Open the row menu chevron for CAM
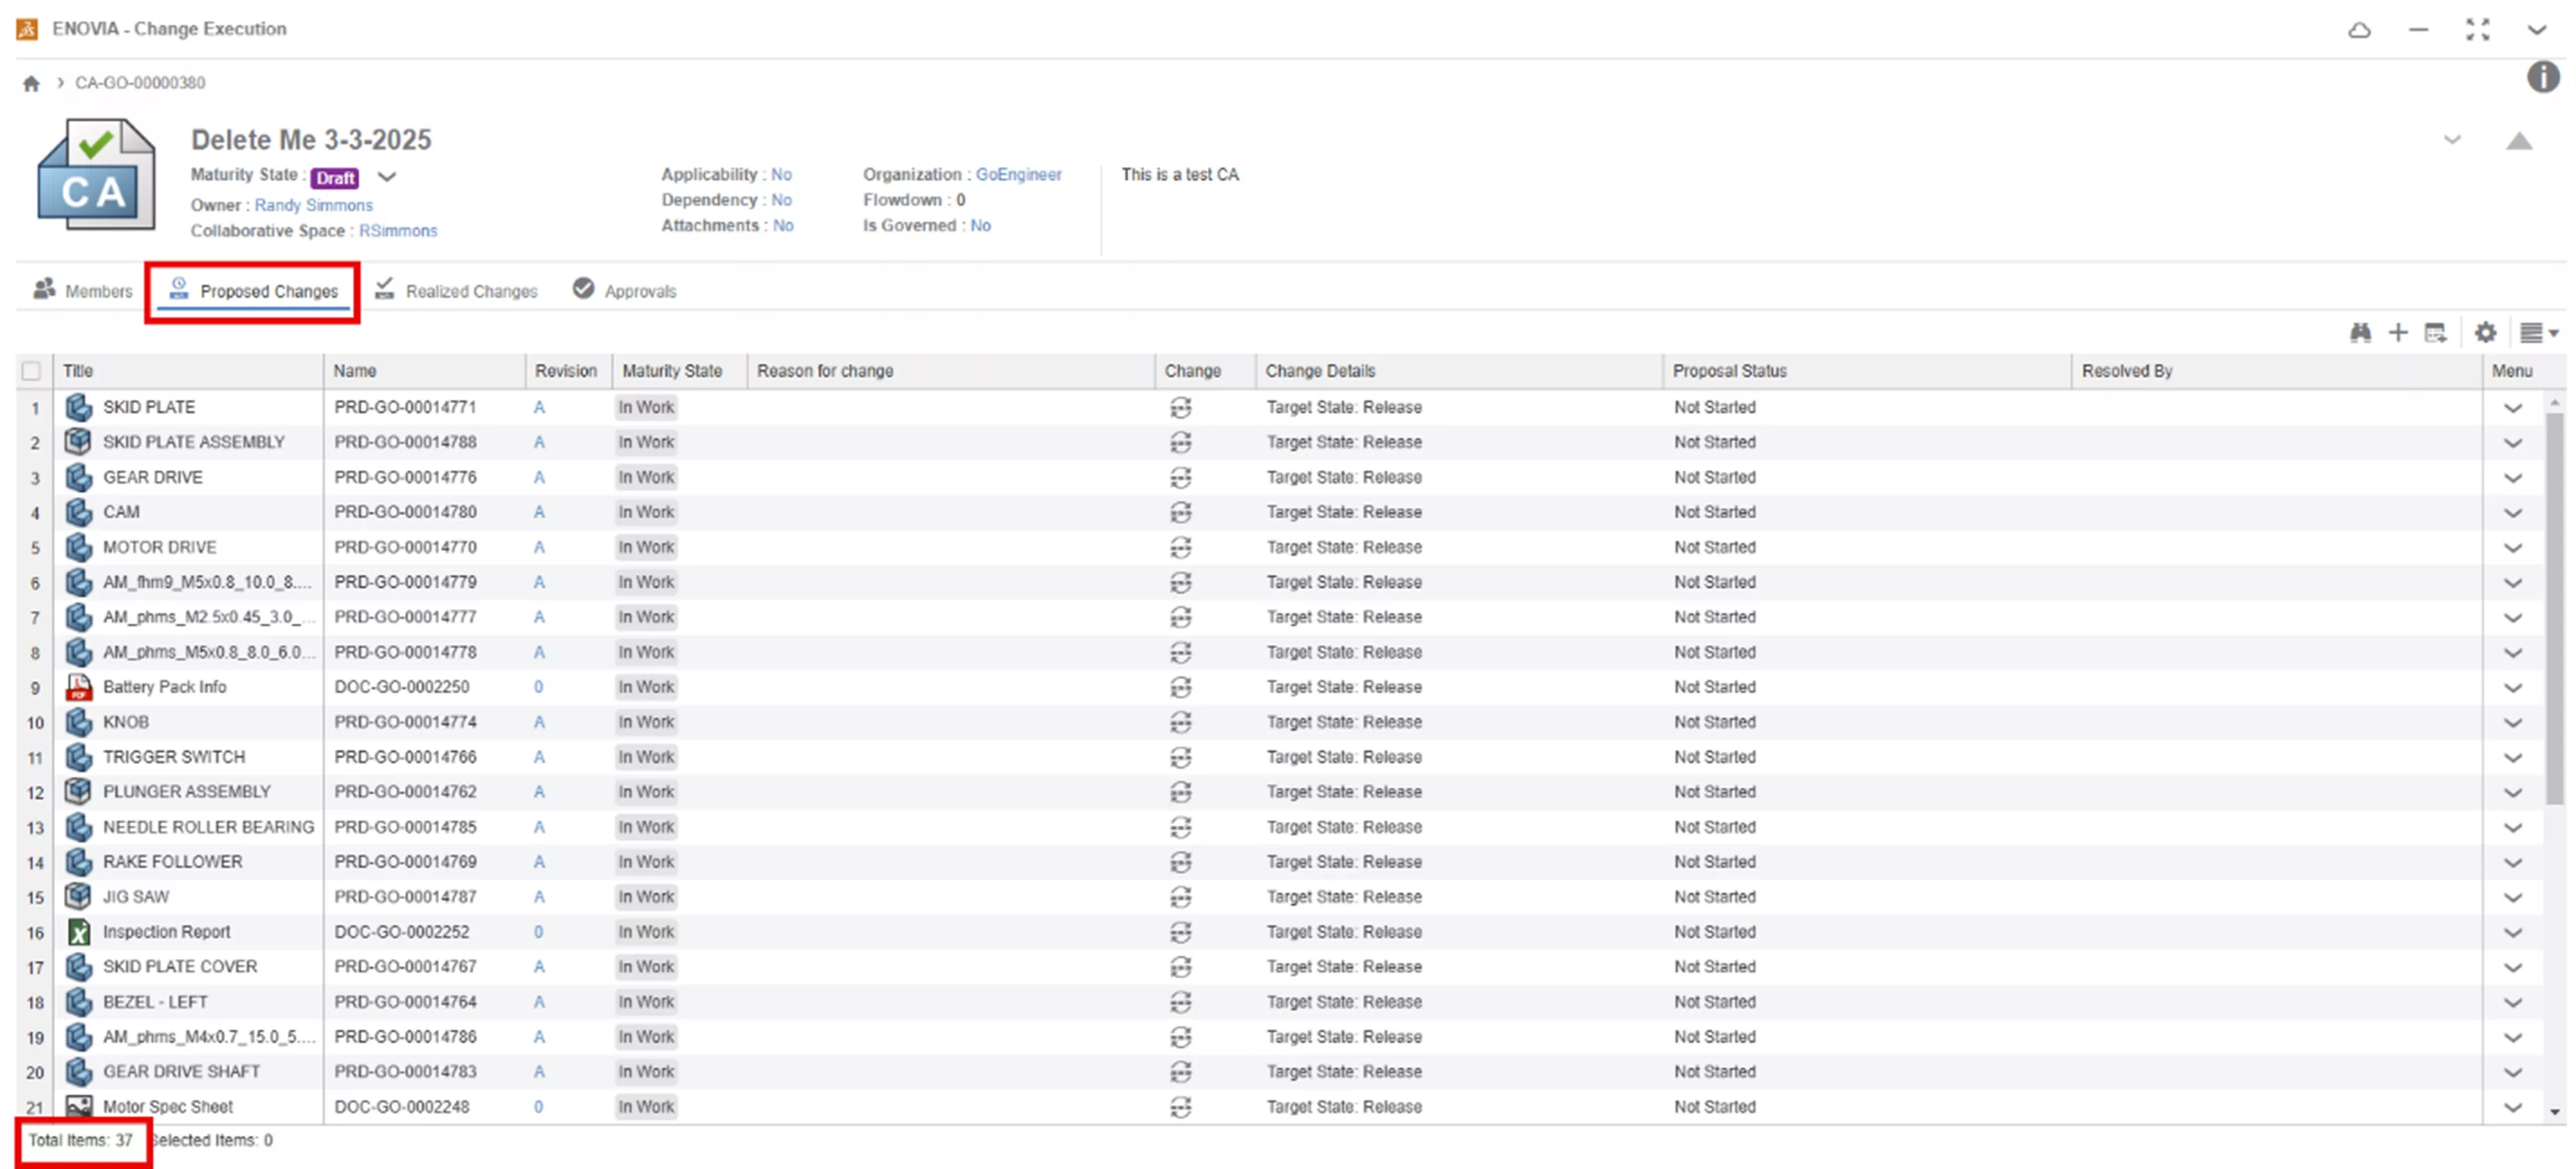Screen dimensions: 2576x1169 pos(2512,513)
